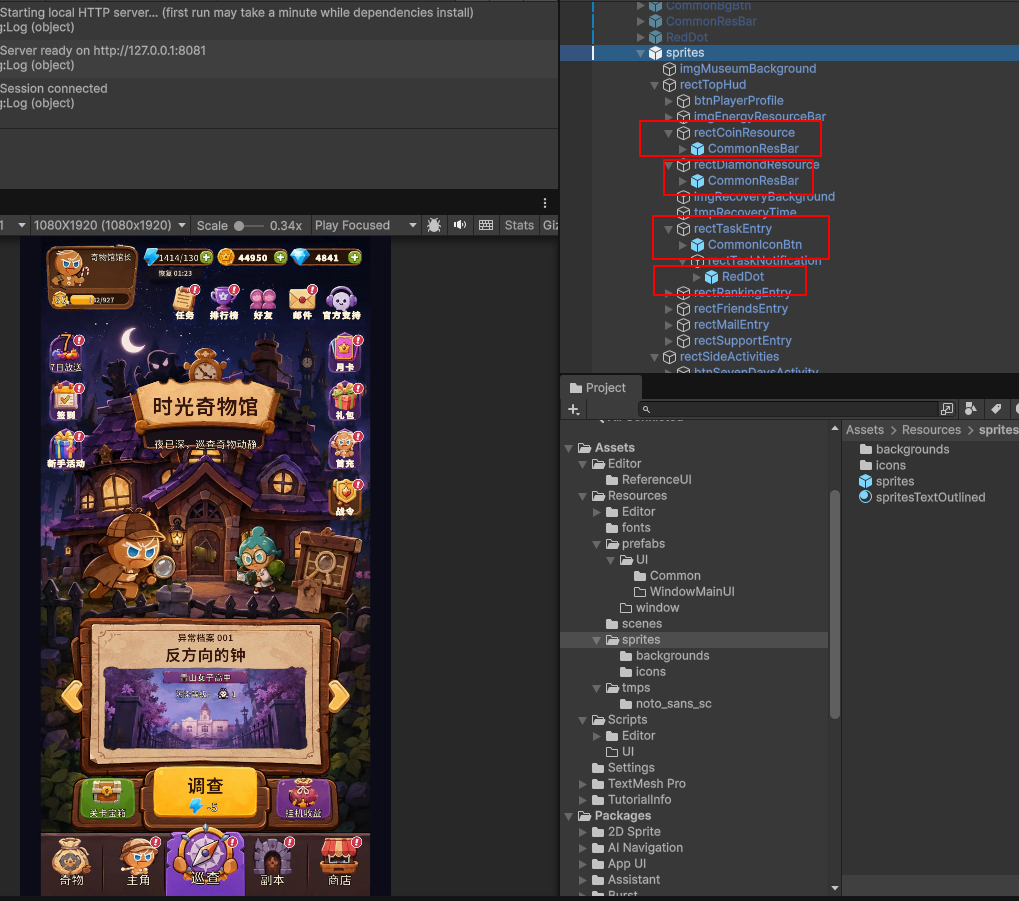The height and width of the screenshot is (901, 1019).
Task: Click the search-by-label tag icon in Project
Action: (996, 408)
